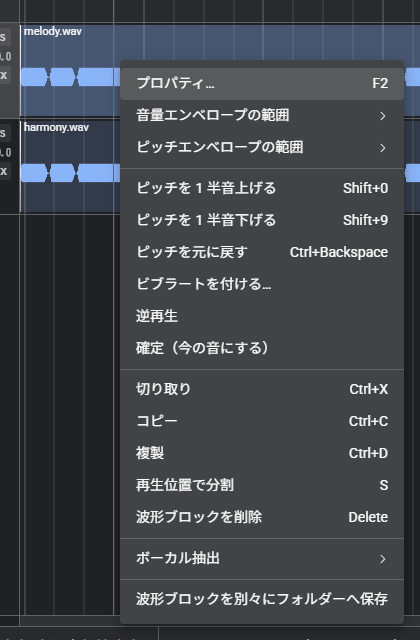420x640 pixels.
Task: Click 確定（今の音にする）
Action: click(x=262, y=348)
